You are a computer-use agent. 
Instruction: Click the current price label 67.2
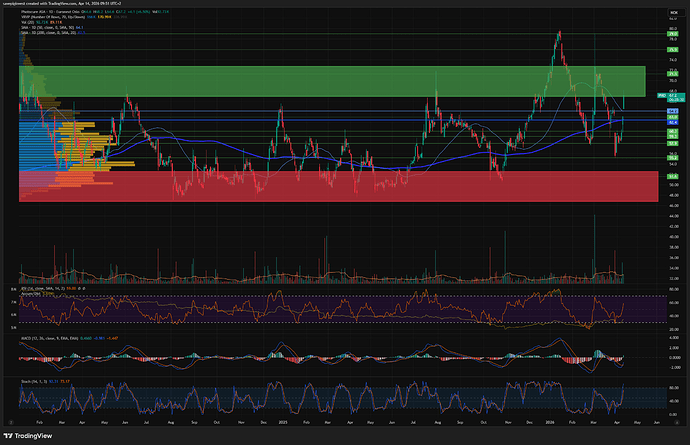(674, 96)
